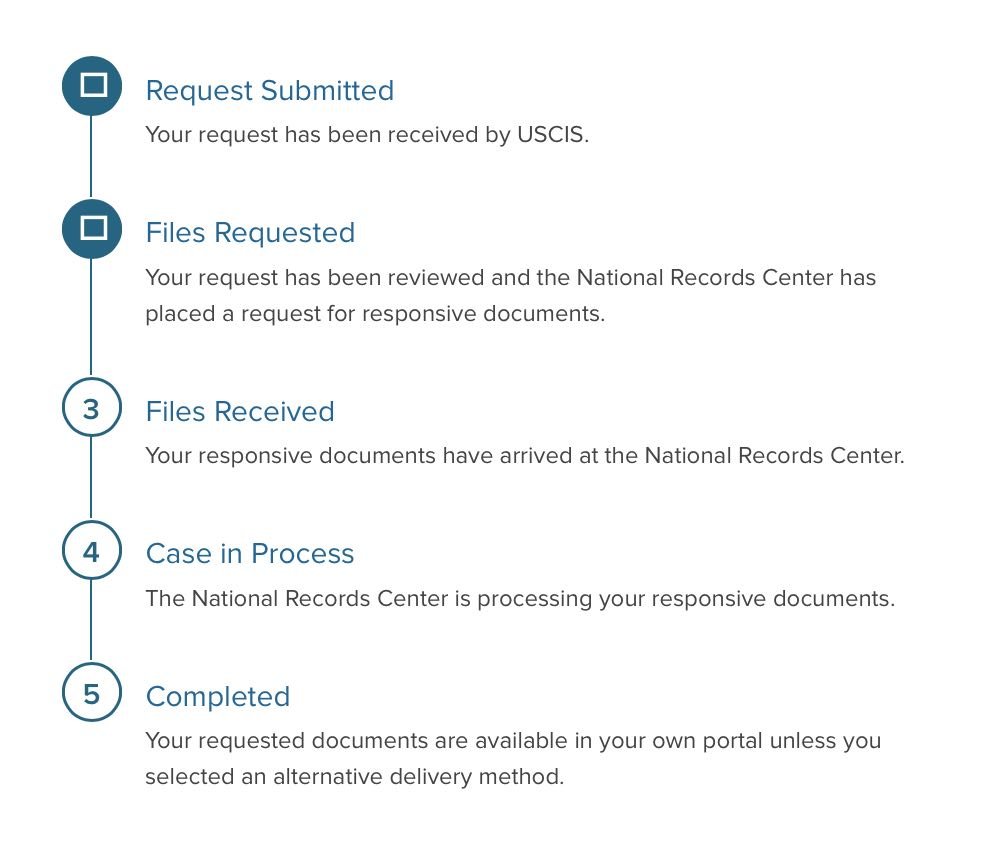Image resolution: width=1006 pixels, height=844 pixels.
Task: Click the Case in Process heading
Action: [x=250, y=553]
